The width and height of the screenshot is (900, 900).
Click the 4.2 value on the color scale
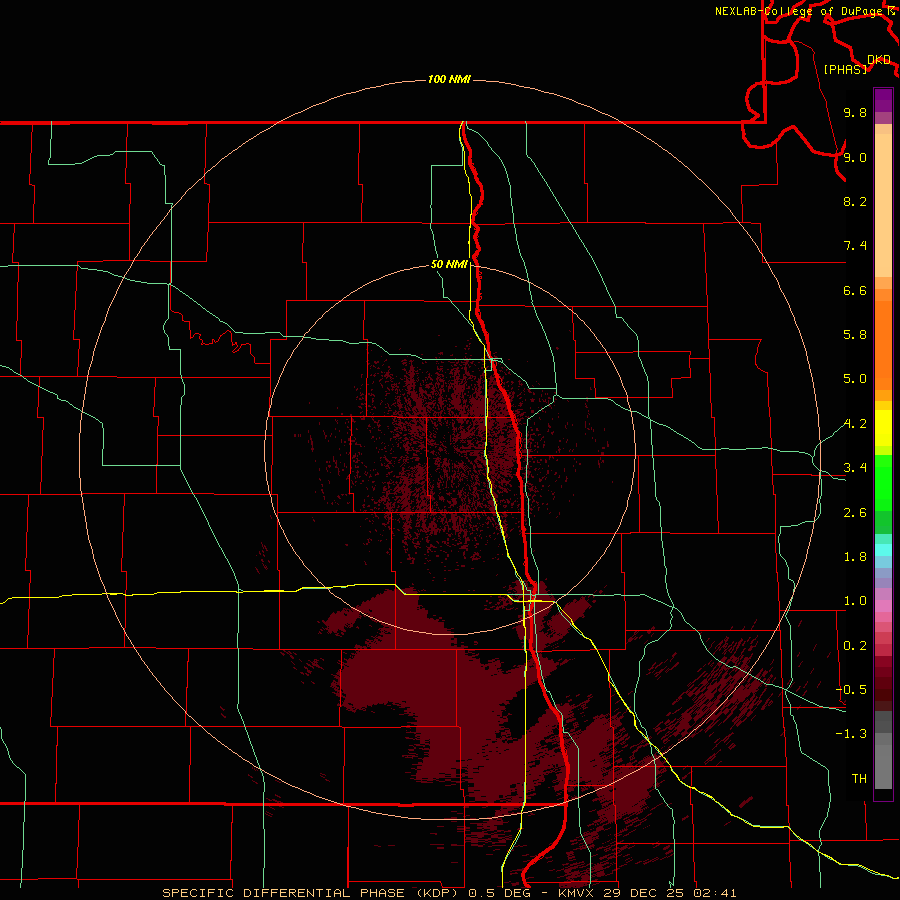coord(855,424)
